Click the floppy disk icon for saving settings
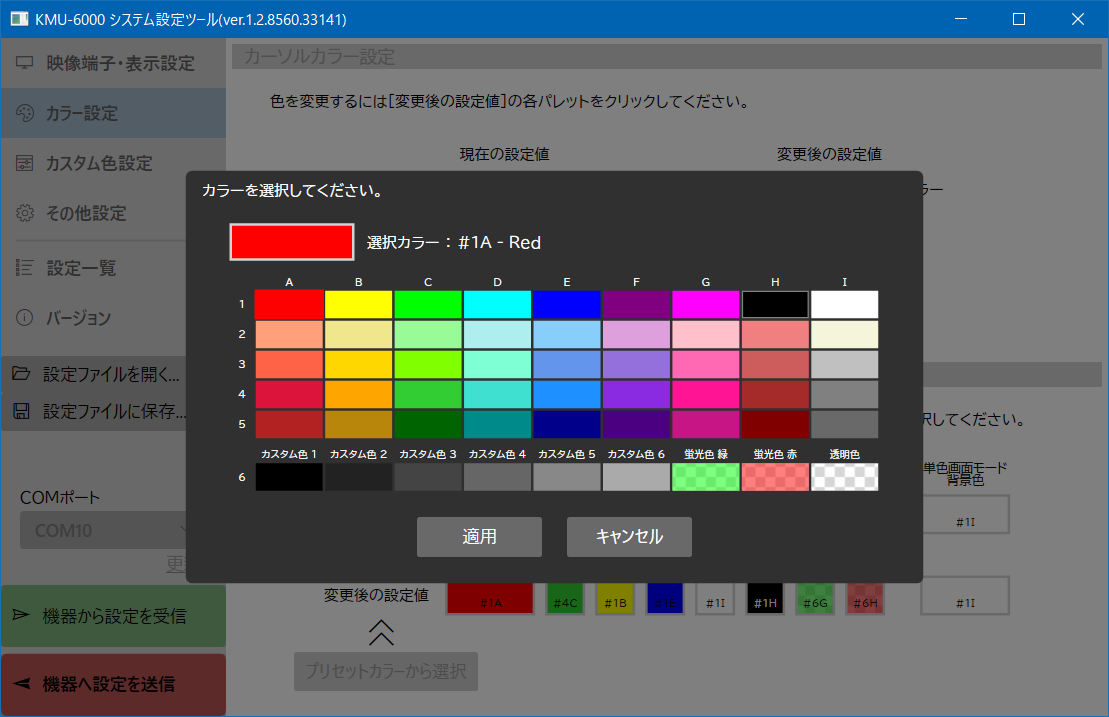 pyautogui.click(x=20, y=411)
